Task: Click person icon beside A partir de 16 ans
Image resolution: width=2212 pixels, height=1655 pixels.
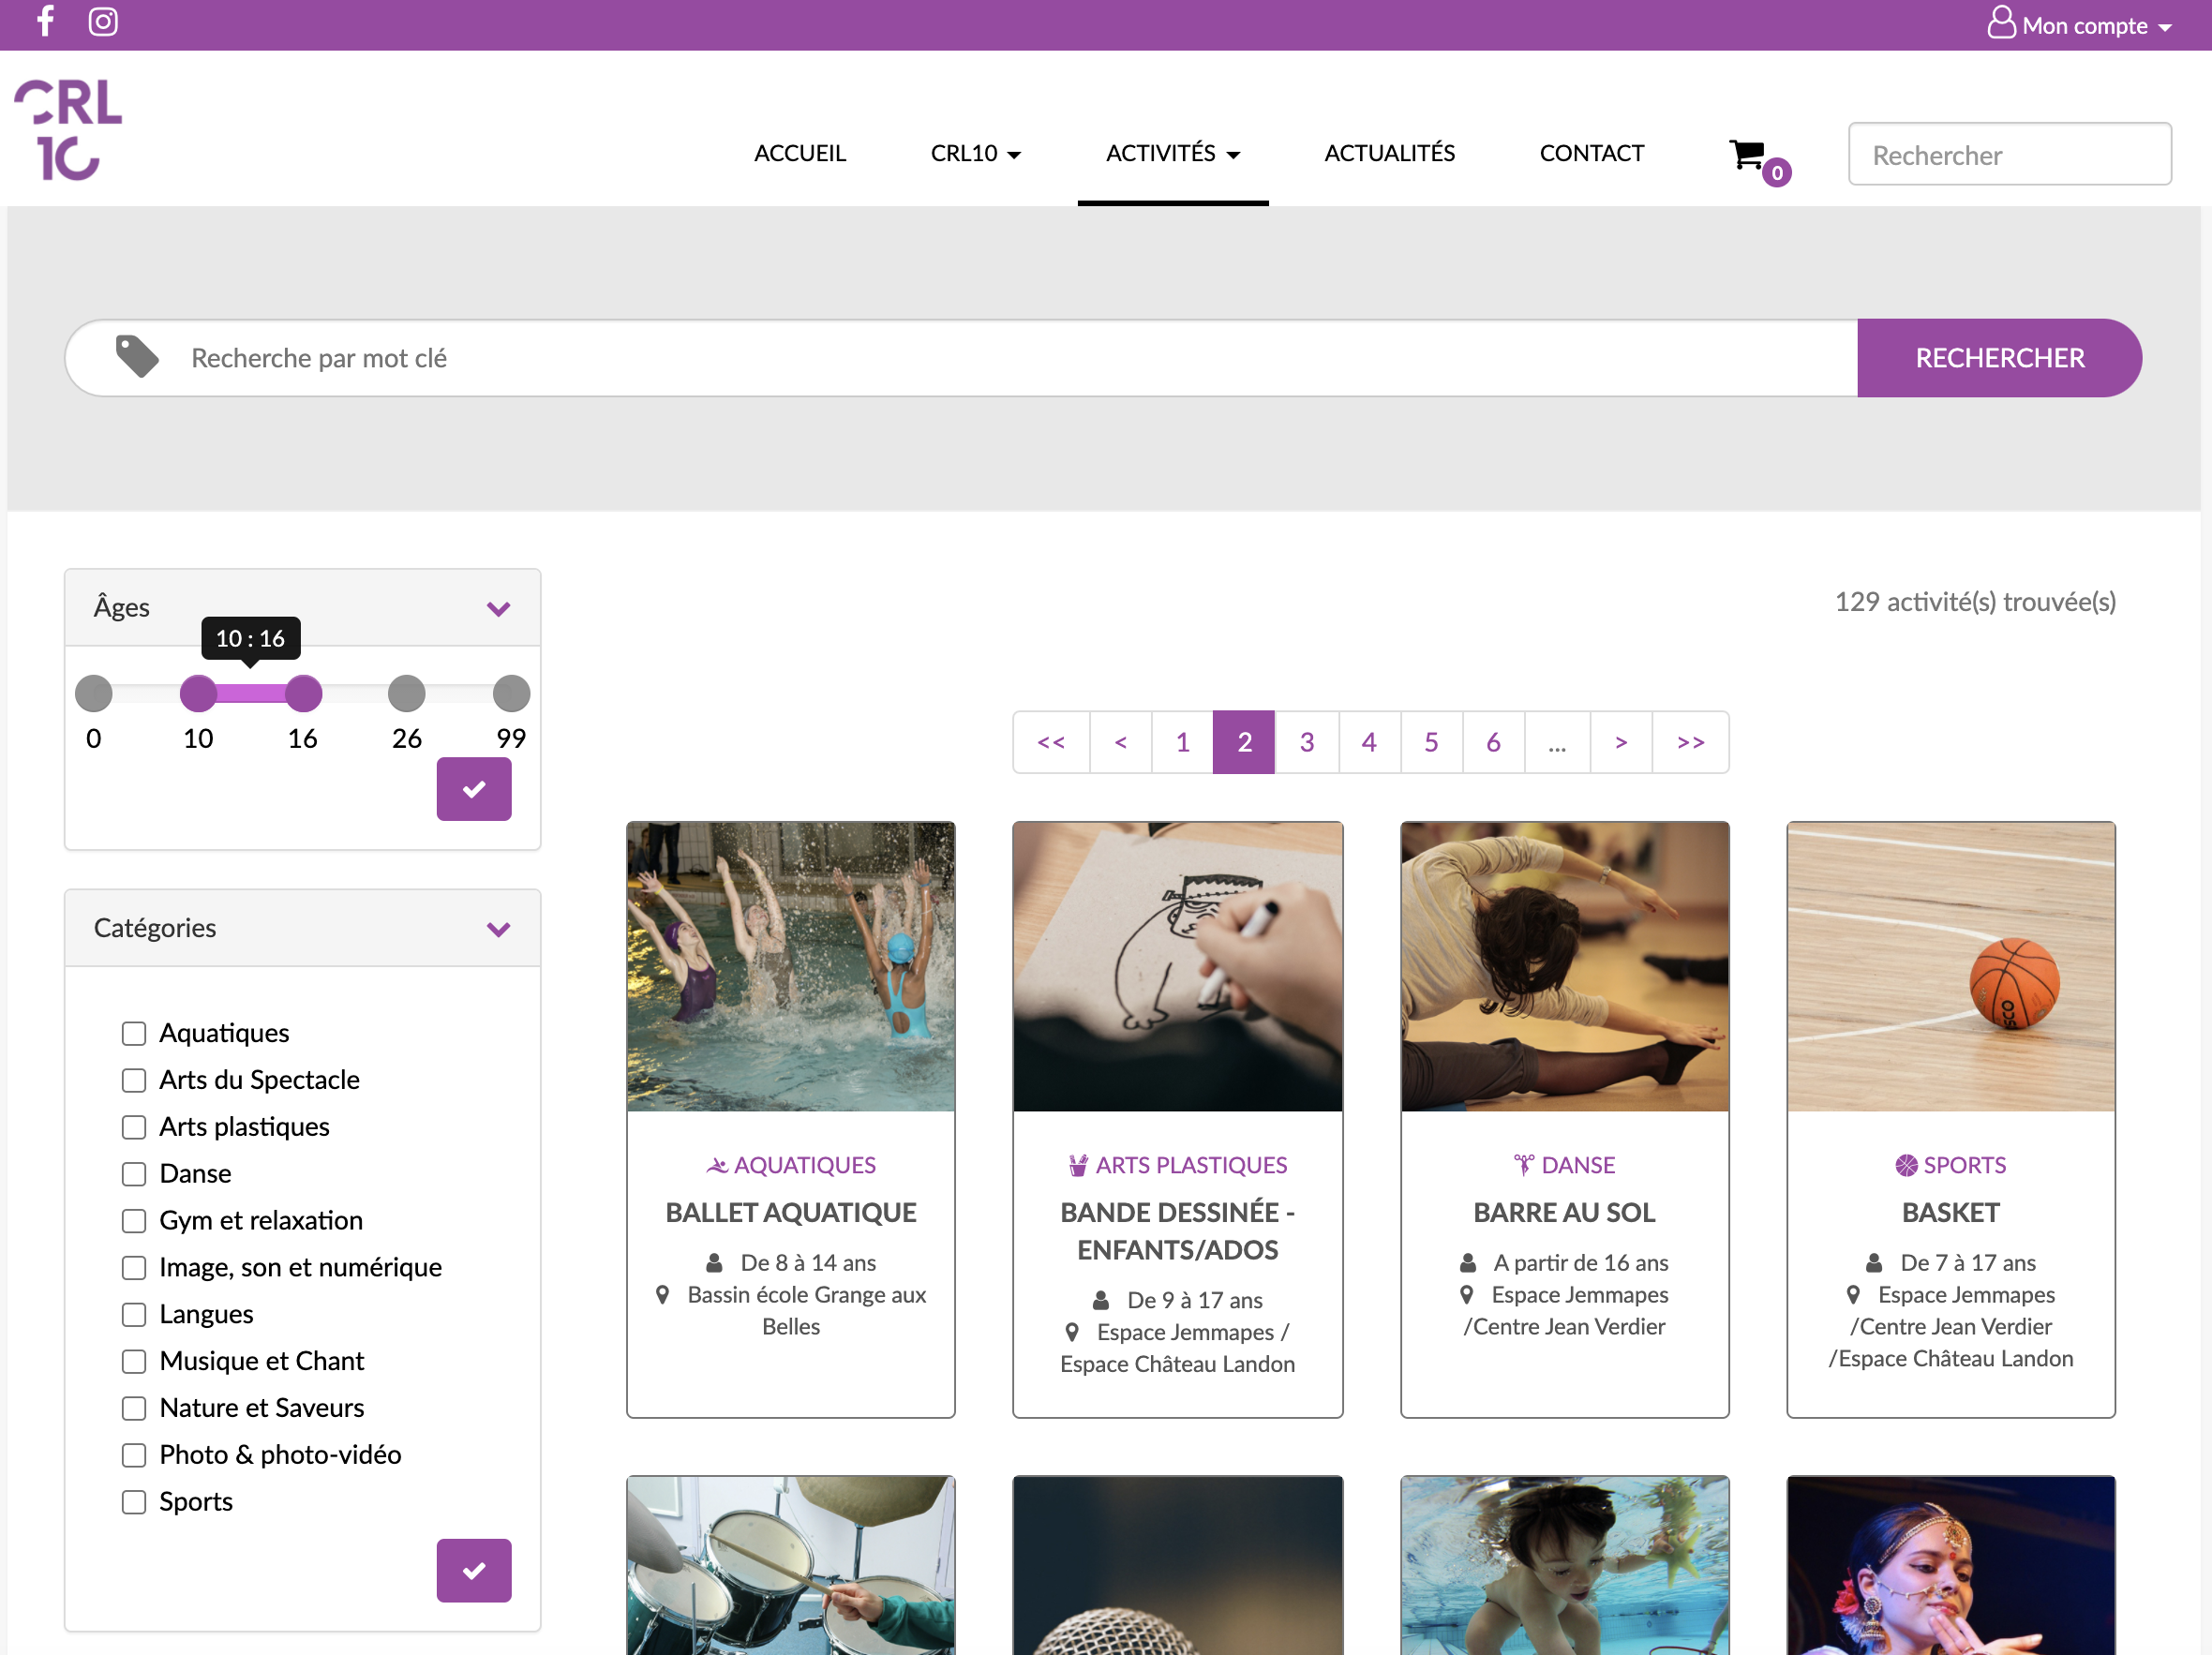Action: (1468, 1263)
